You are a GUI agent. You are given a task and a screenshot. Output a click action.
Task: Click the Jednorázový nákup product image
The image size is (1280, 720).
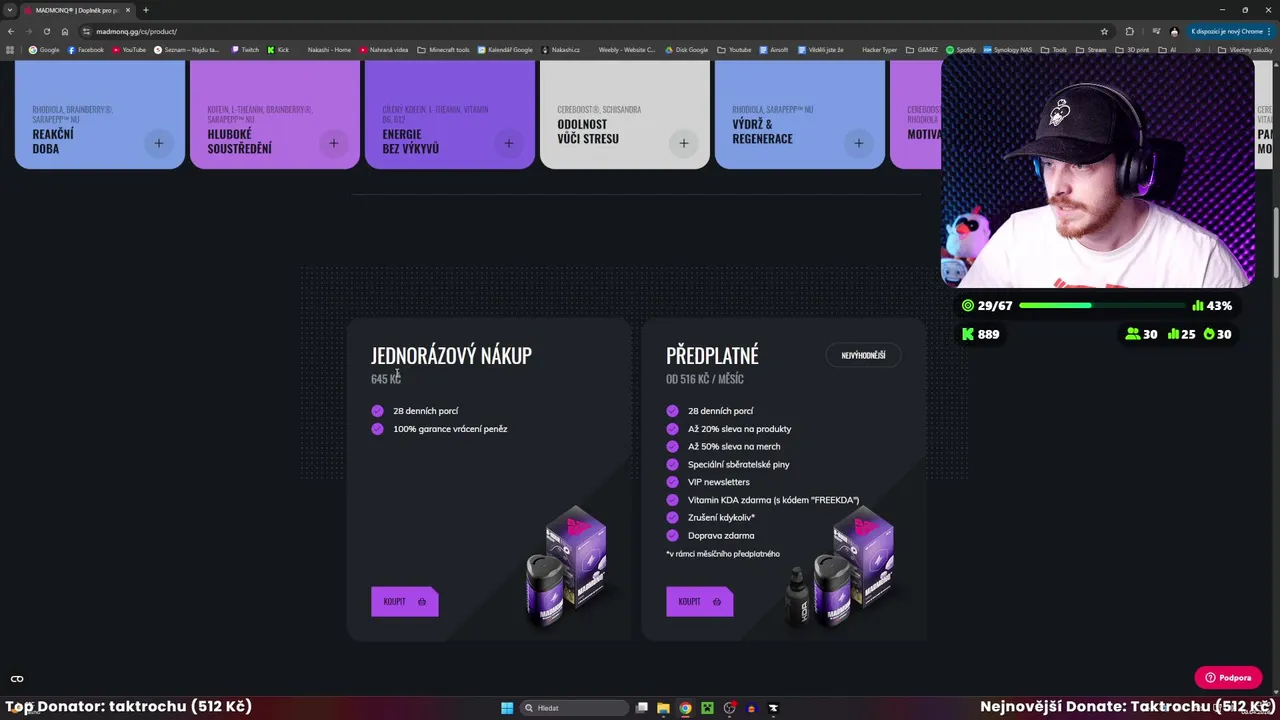(568, 565)
